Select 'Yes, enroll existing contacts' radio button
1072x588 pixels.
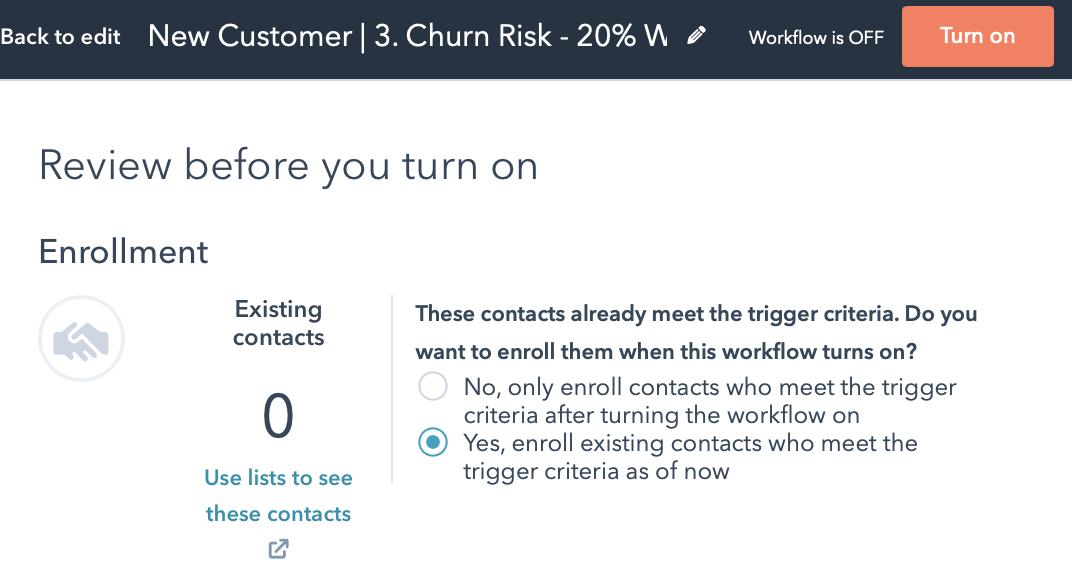tap(433, 443)
